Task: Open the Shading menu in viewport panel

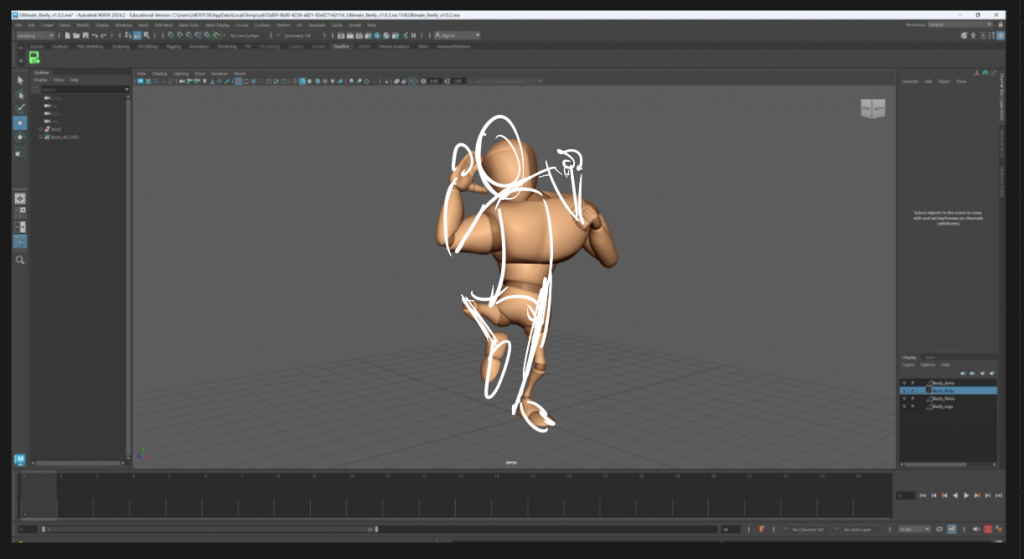Action: pos(160,73)
